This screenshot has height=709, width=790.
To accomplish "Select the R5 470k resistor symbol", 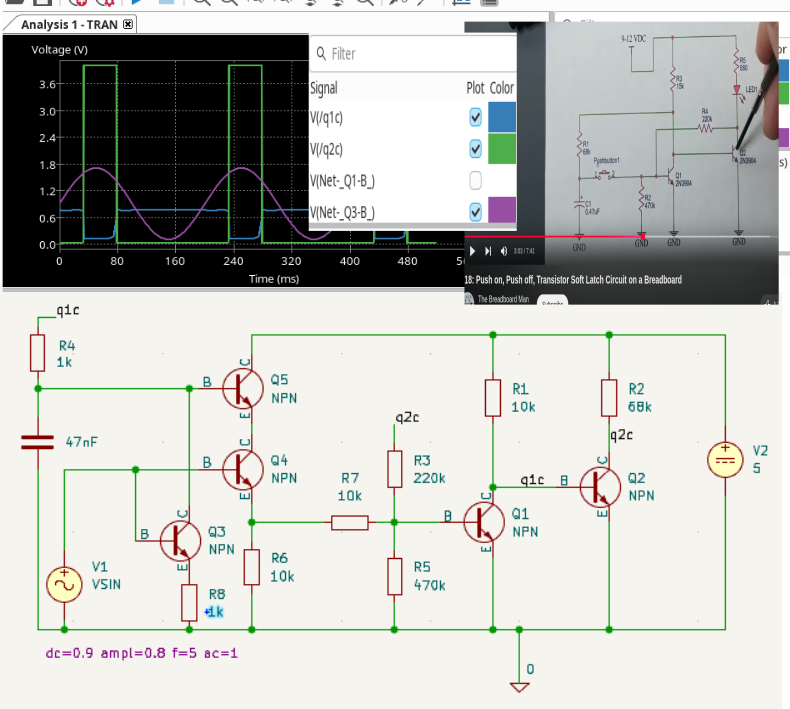I will click(394, 576).
